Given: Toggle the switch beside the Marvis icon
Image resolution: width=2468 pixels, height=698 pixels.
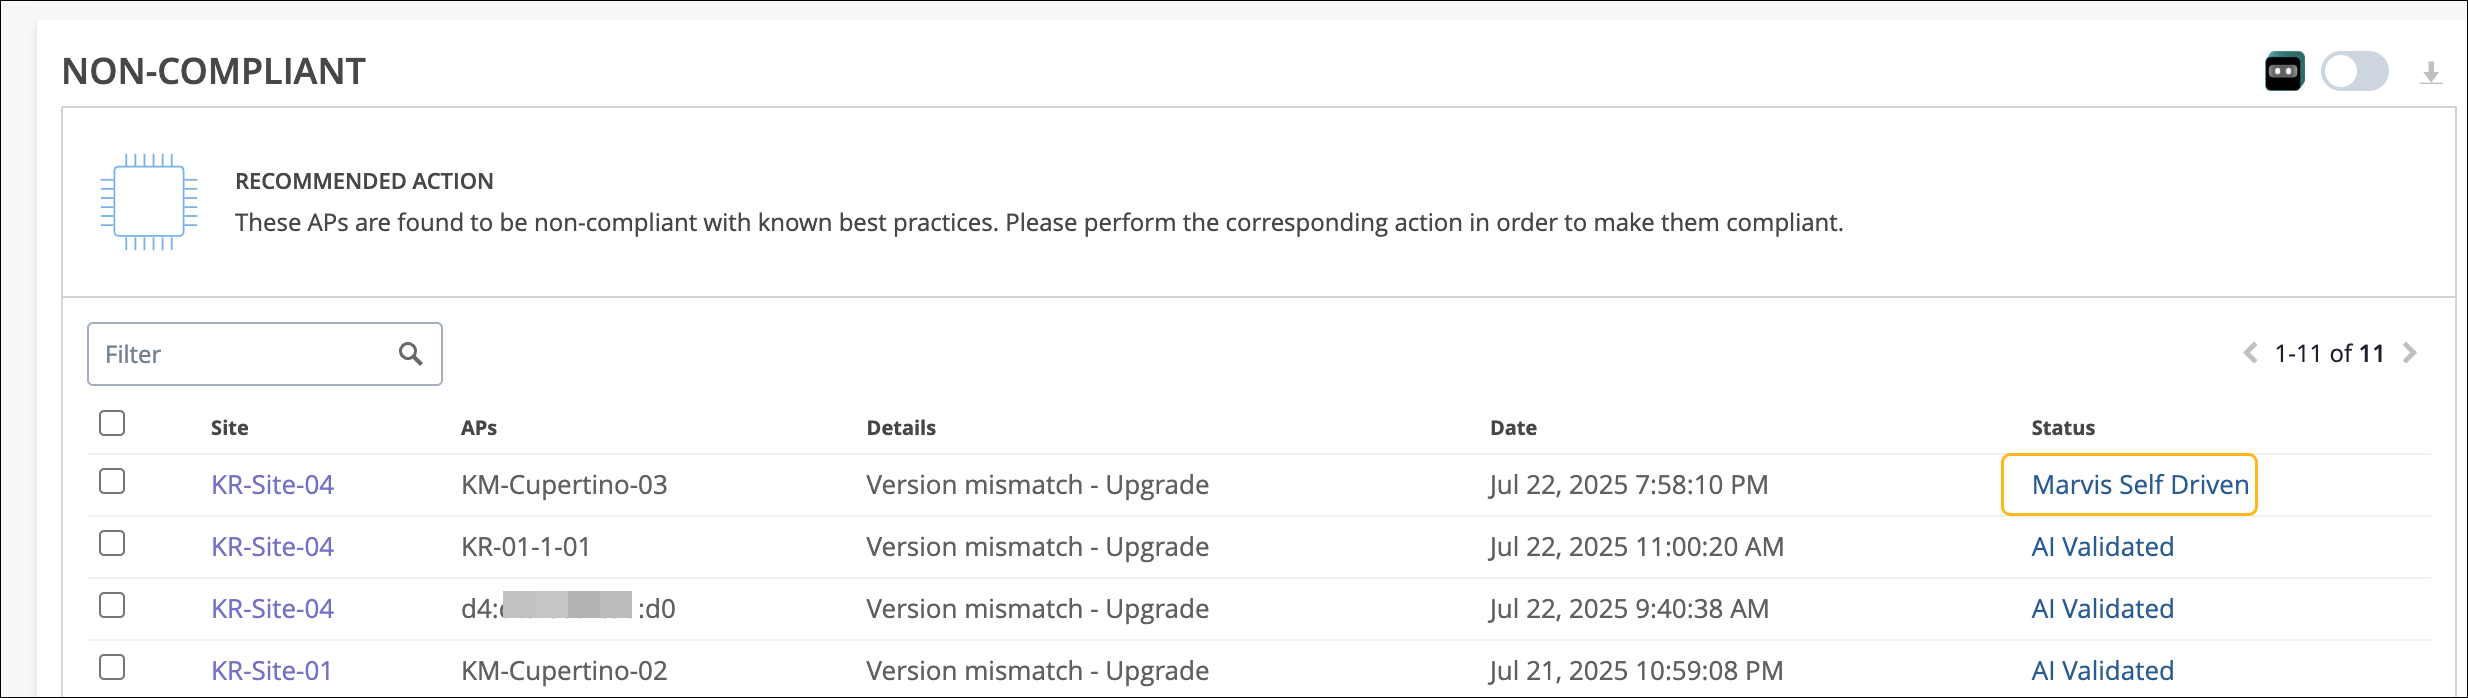Looking at the screenshot, I should tap(2355, 72).
